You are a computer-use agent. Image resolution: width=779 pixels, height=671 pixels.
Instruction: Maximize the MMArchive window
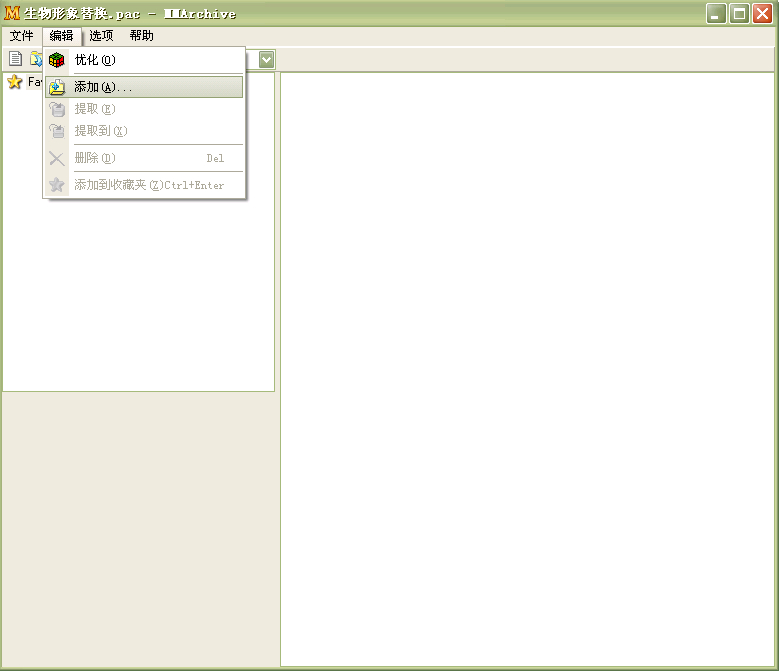click(739, 13)
